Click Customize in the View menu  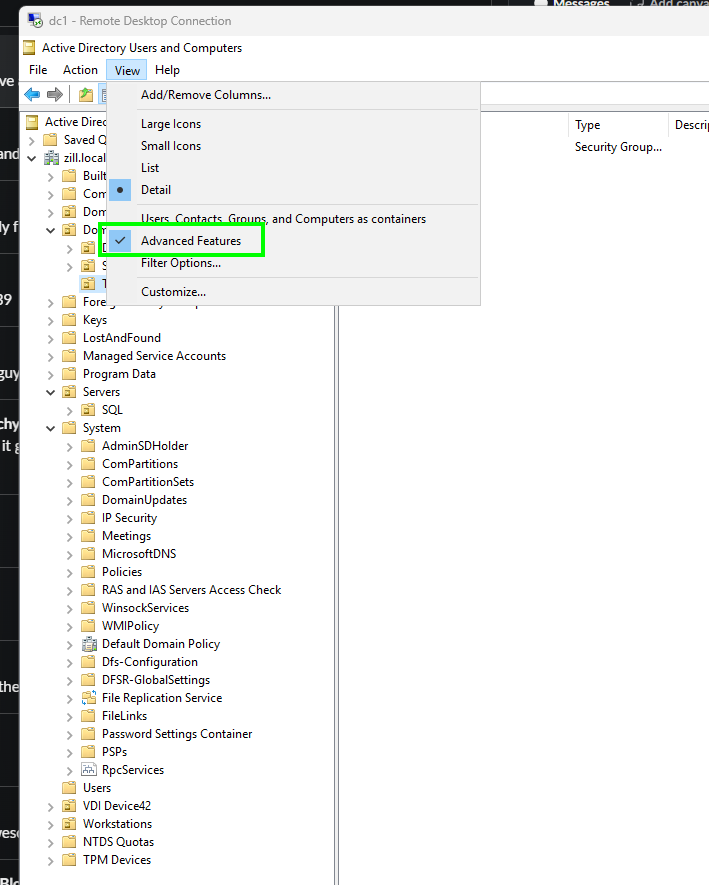[173, 292]
